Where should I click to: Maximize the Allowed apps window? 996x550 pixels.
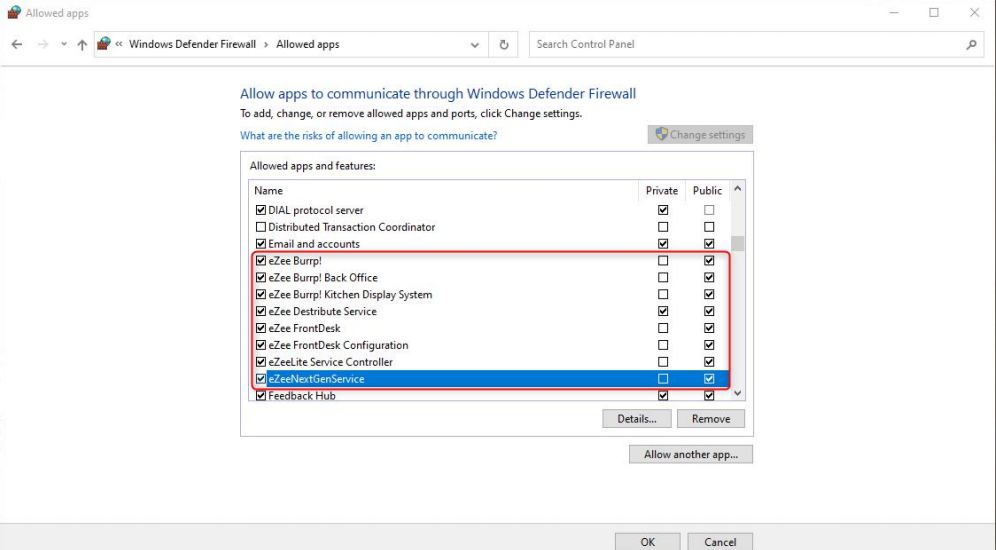pos(934,13)
